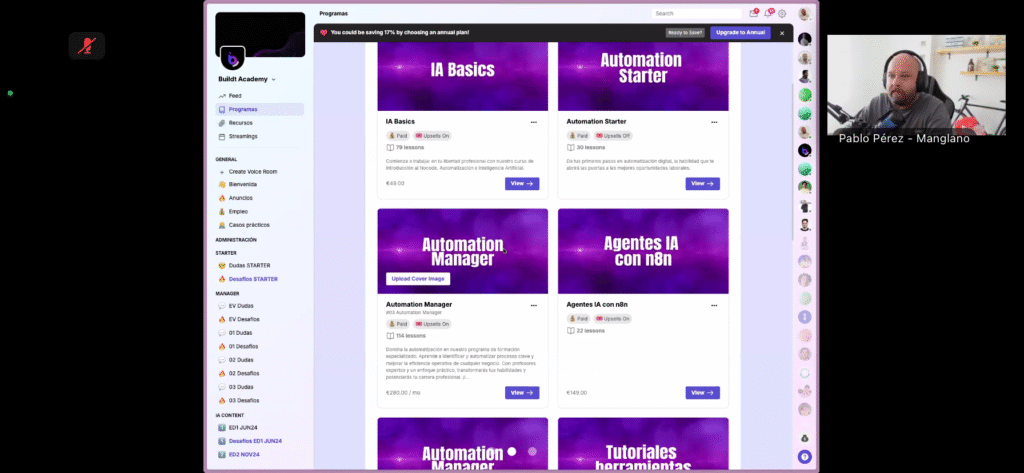Click the 114 lessons book icon
This screenshot has height=473, width=1024.
click(x=390, y=336)
